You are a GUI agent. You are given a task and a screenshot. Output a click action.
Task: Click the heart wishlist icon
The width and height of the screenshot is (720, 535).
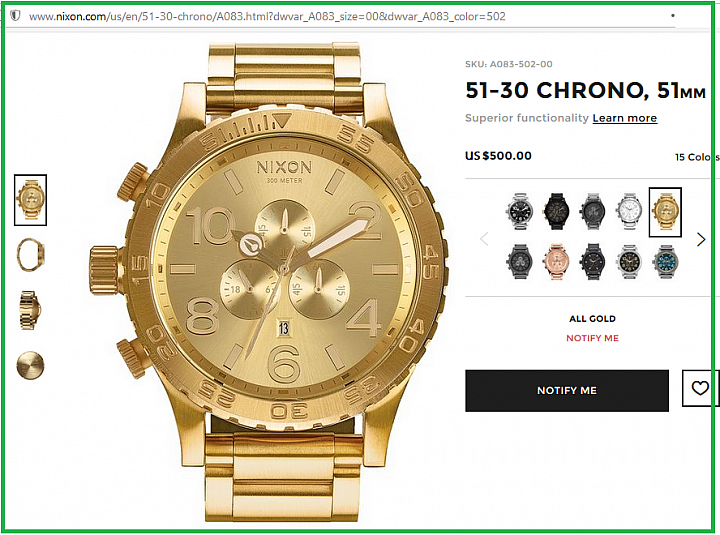(x=699, y=388)
